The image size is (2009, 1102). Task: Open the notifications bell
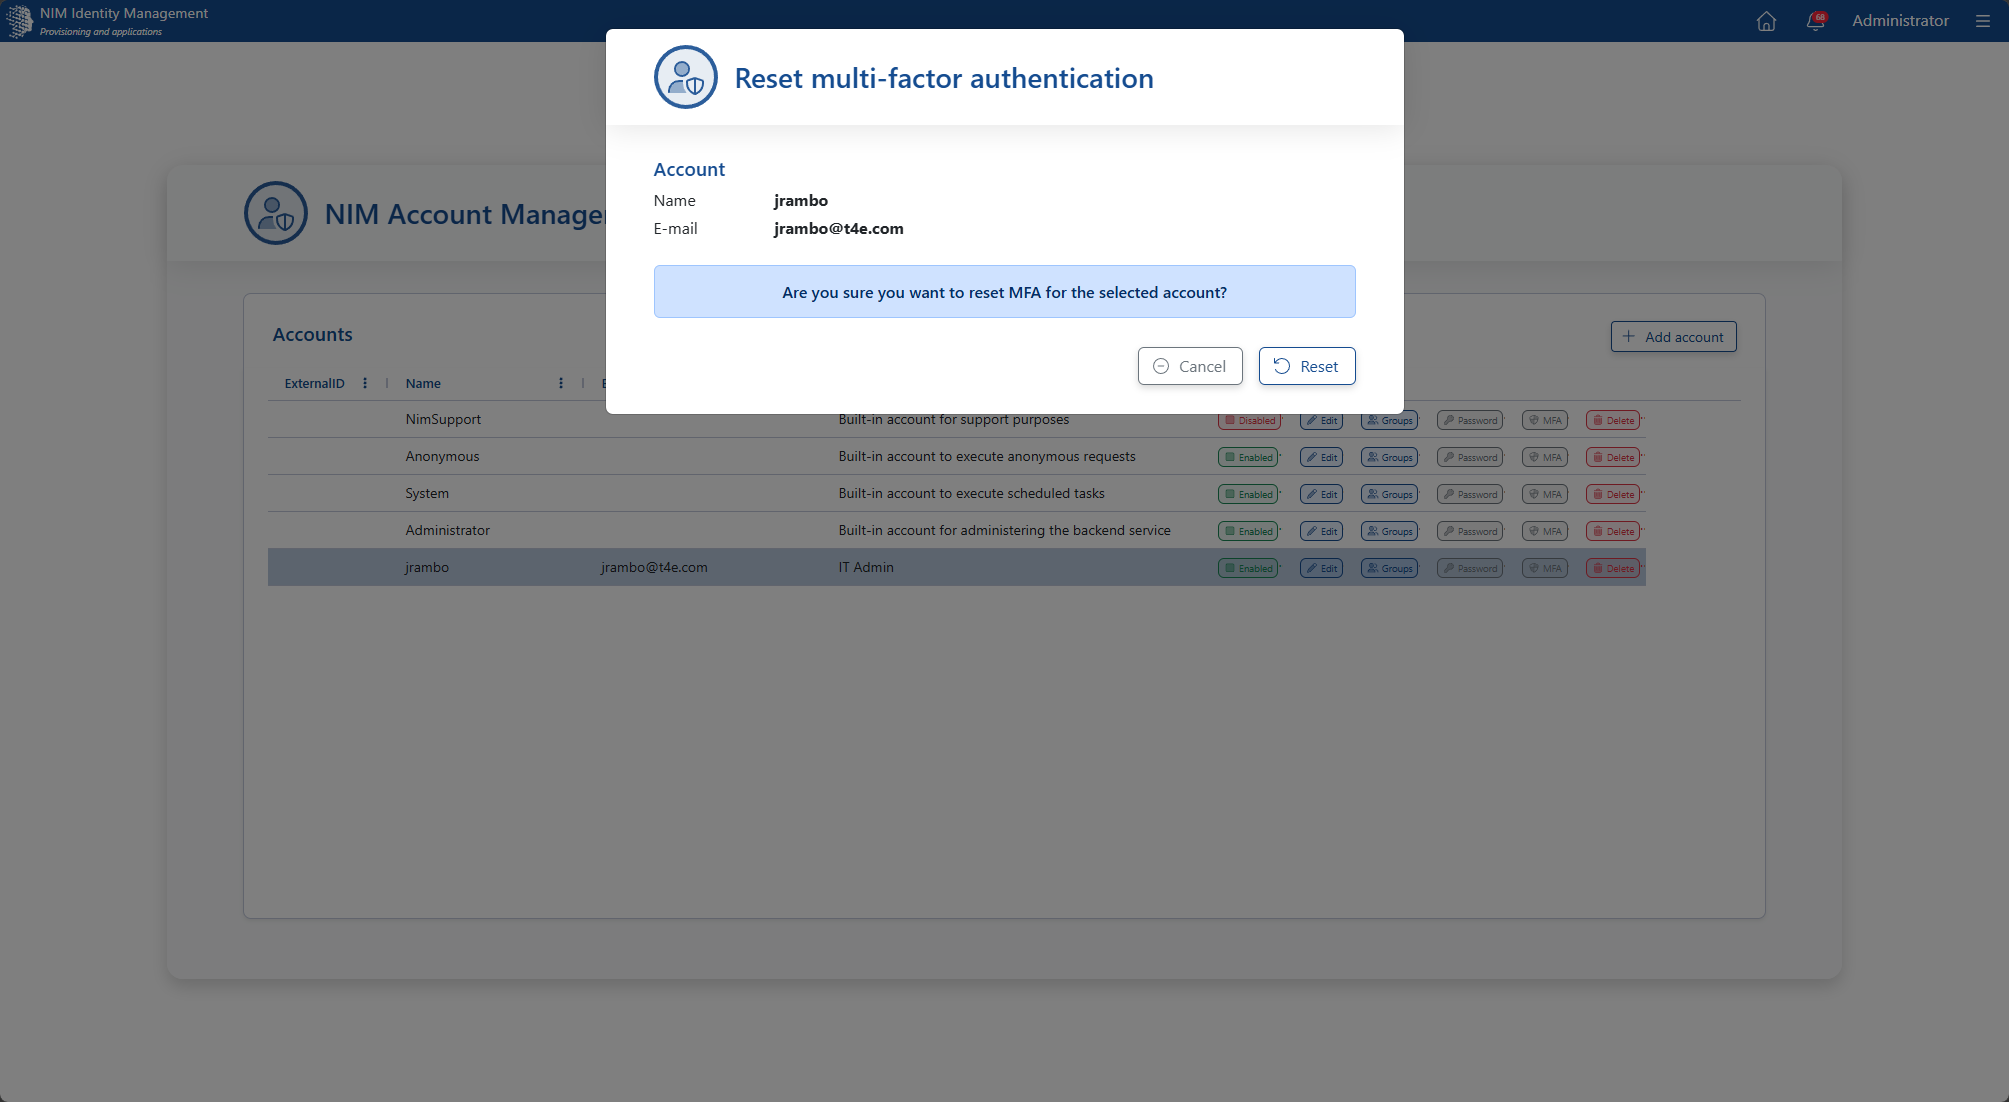1816,21
